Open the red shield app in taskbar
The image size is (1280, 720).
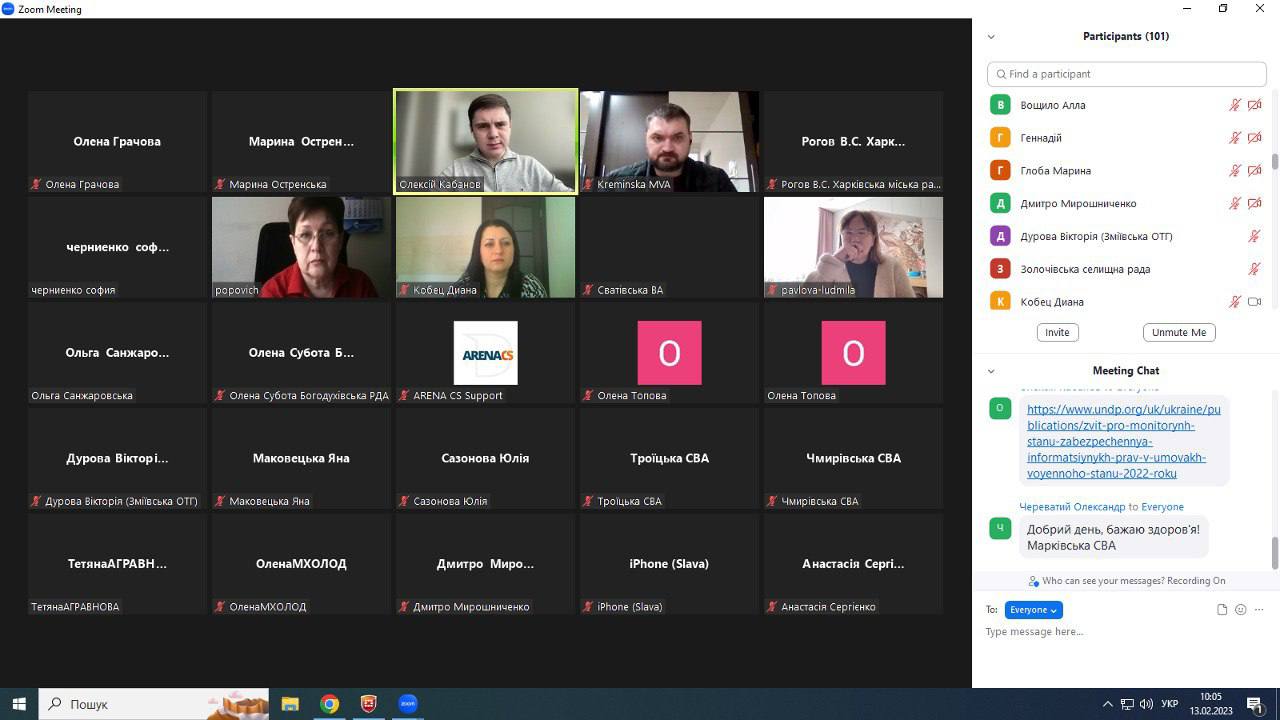click(369, 704)
